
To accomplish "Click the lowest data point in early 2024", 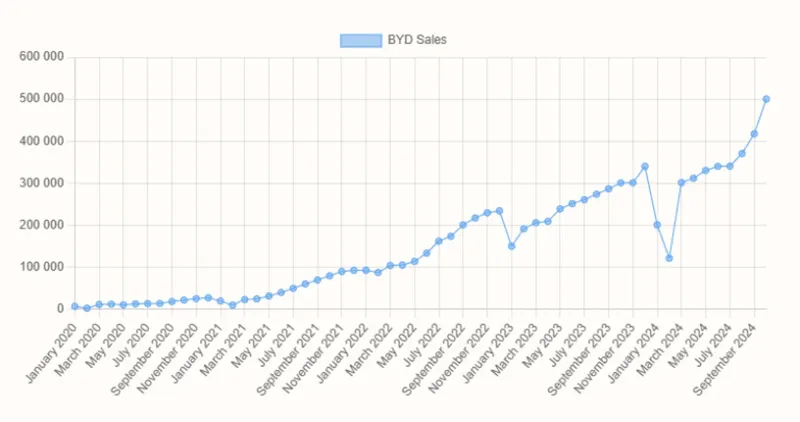I will tap(669, 258).
